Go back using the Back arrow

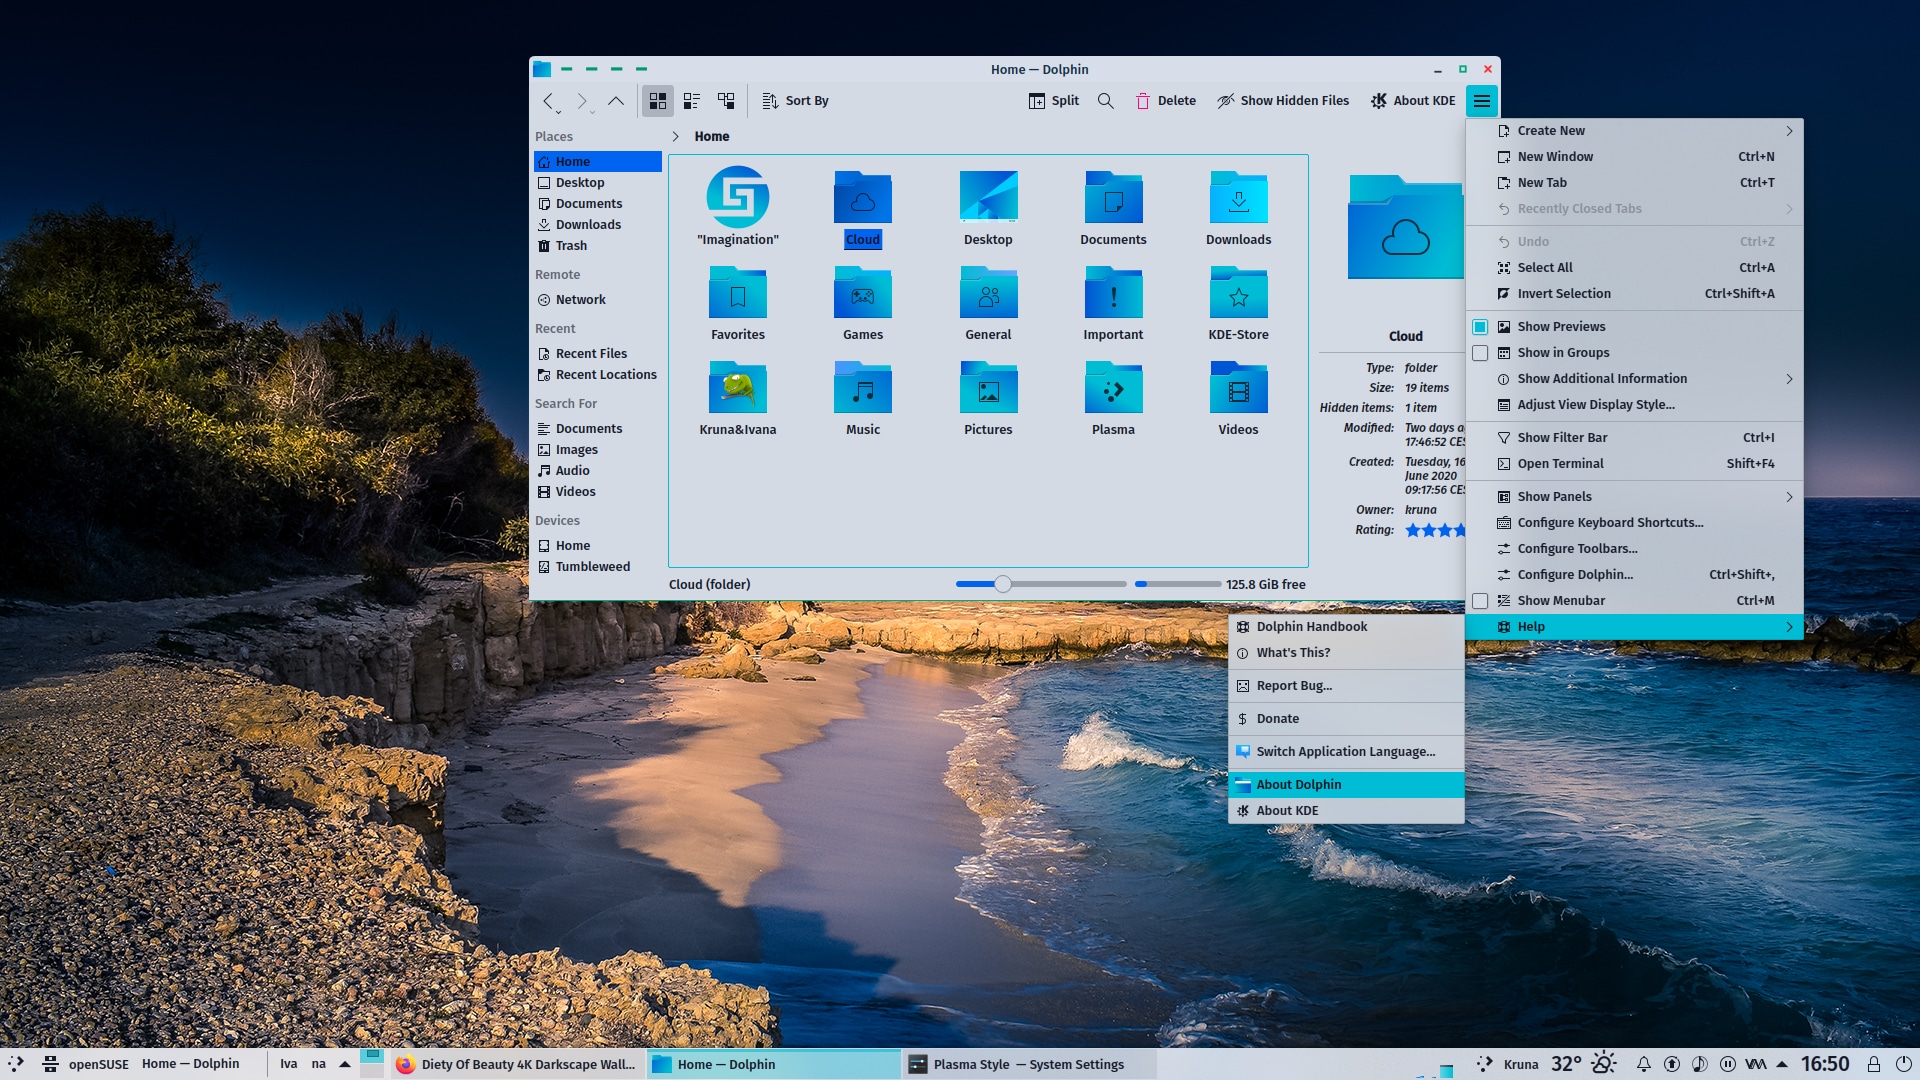[x=547, y=101]
